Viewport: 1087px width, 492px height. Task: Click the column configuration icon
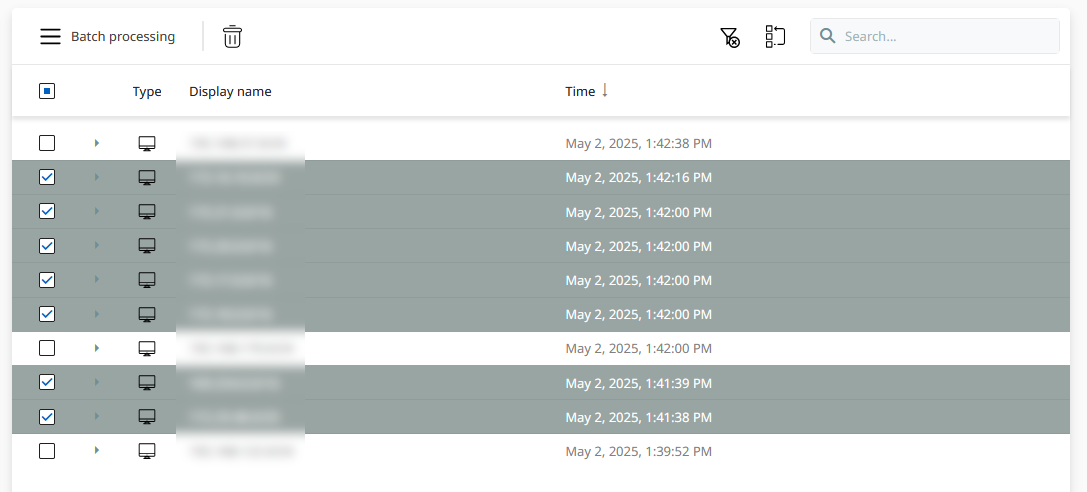pos(775,37)
